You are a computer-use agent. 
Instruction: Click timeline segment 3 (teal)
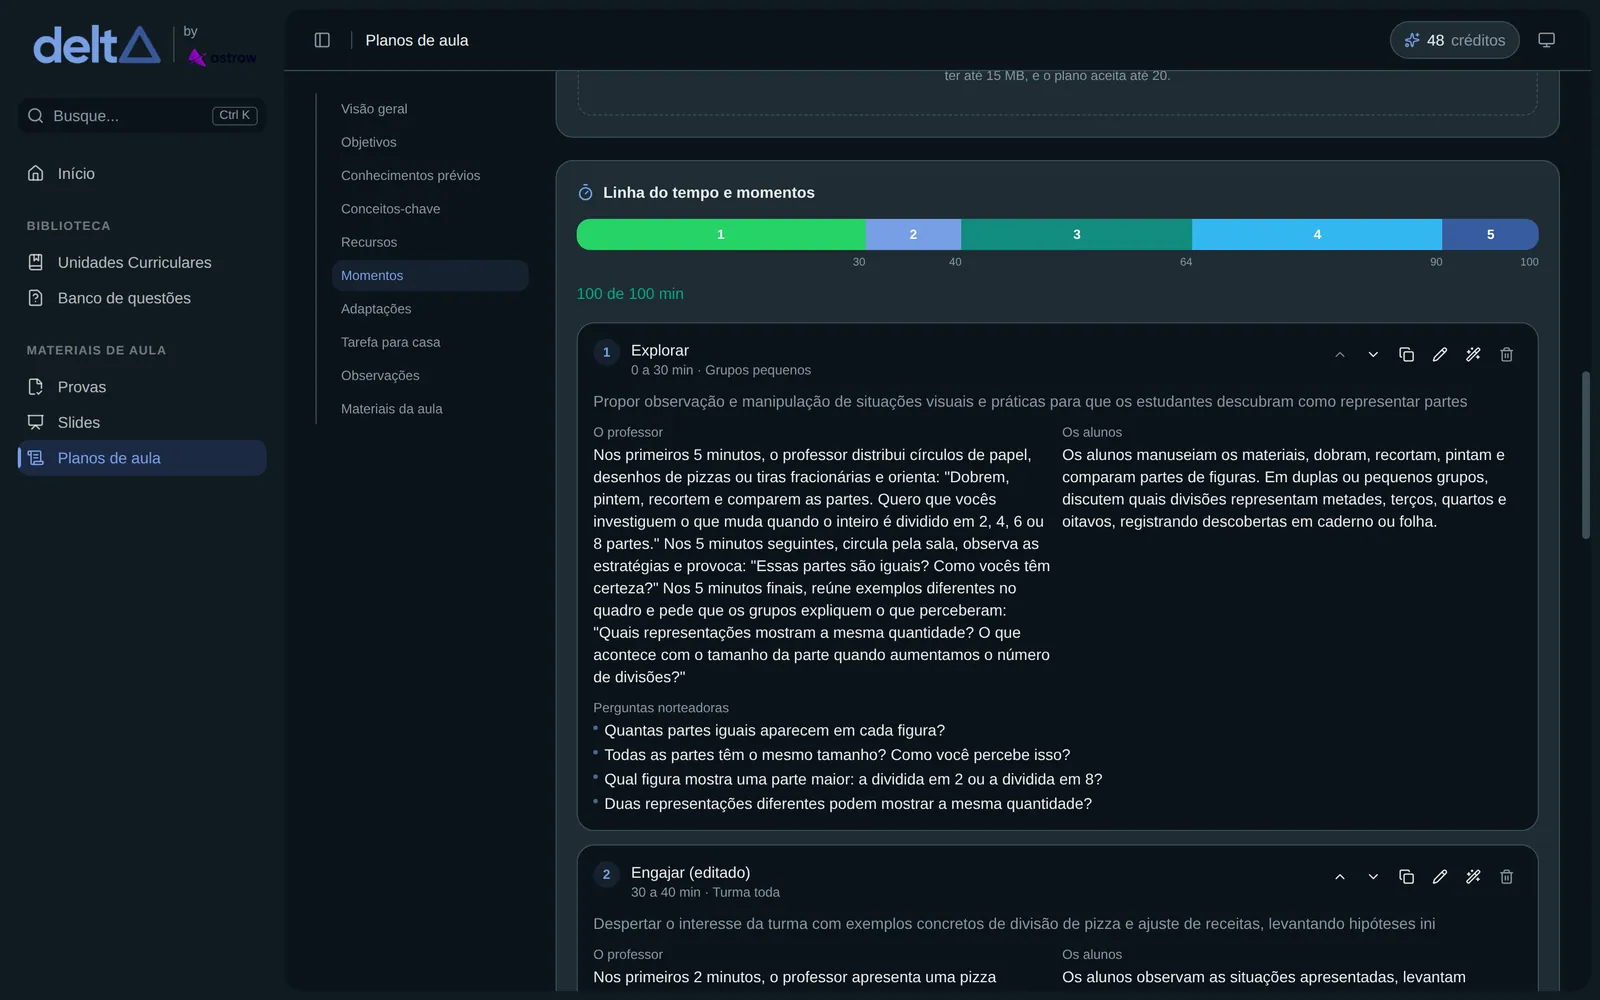1077,234
